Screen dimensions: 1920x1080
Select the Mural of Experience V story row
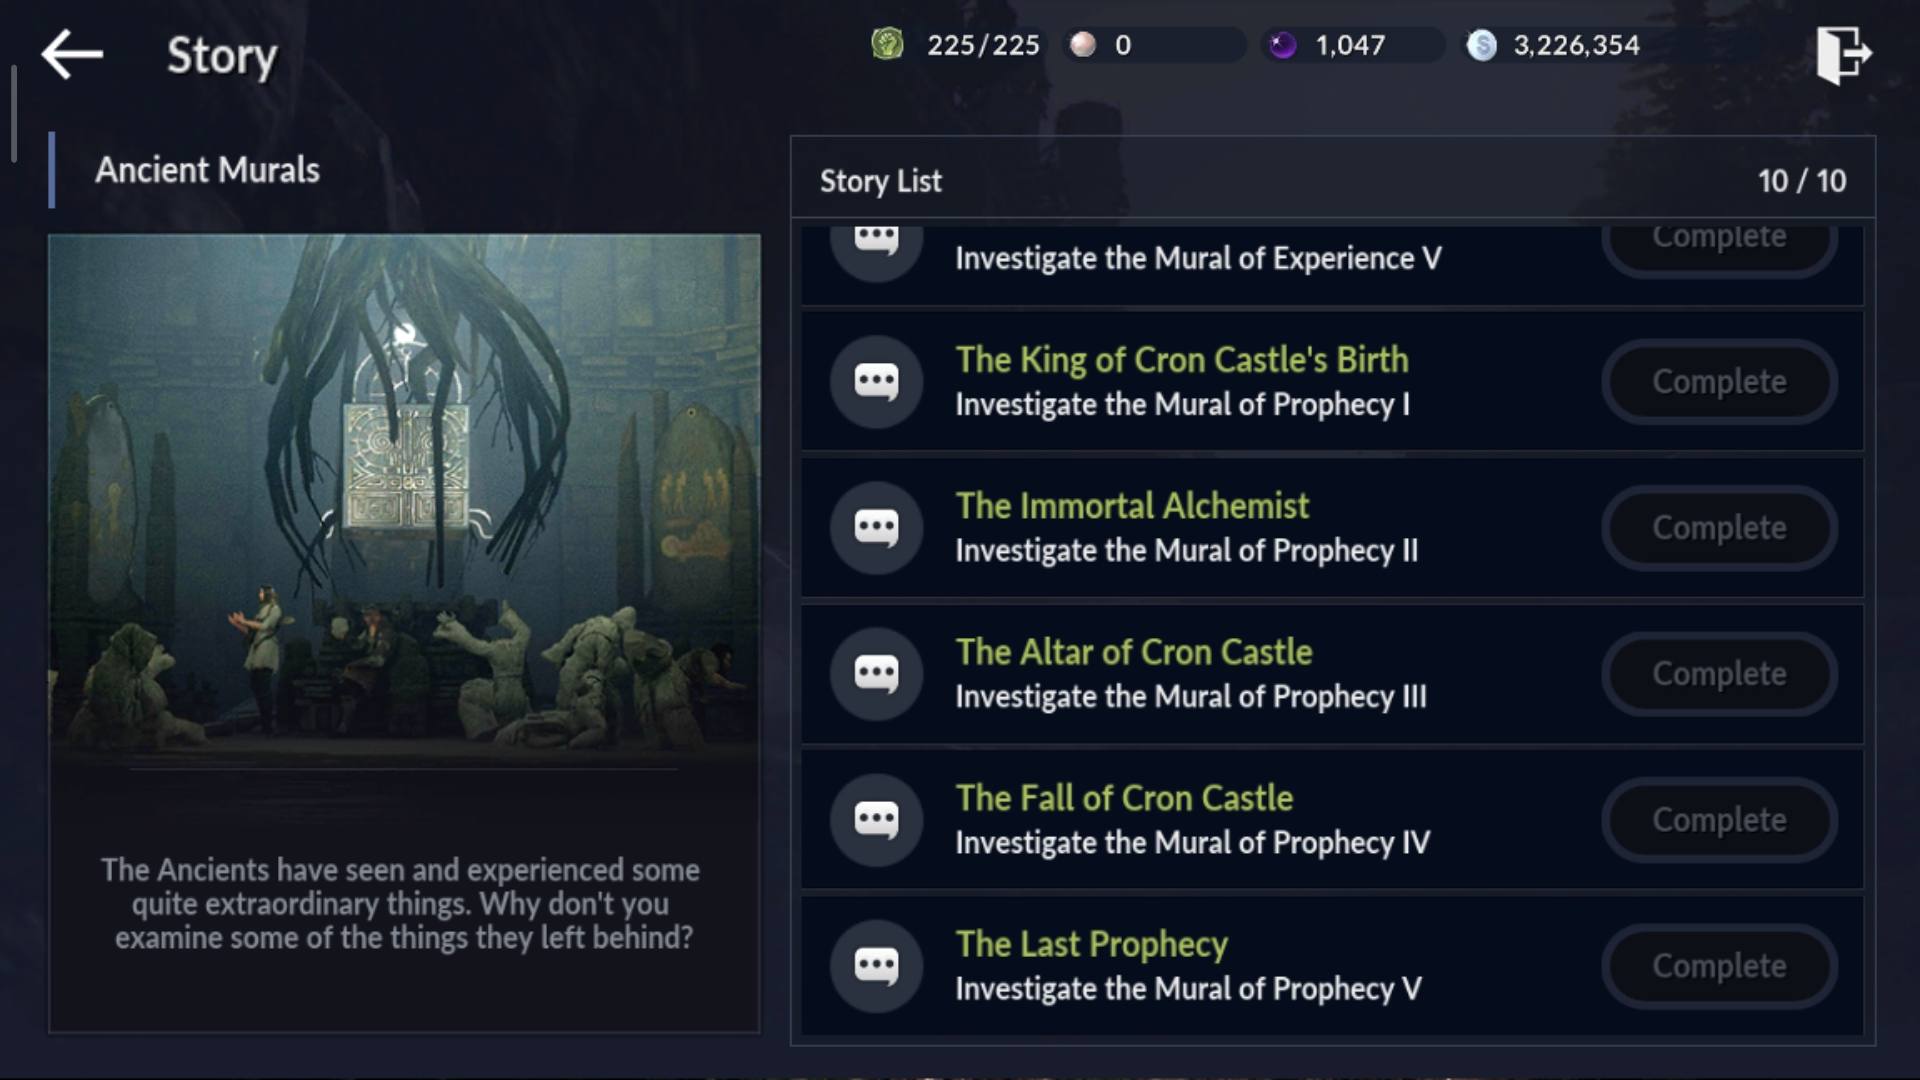1331,264
